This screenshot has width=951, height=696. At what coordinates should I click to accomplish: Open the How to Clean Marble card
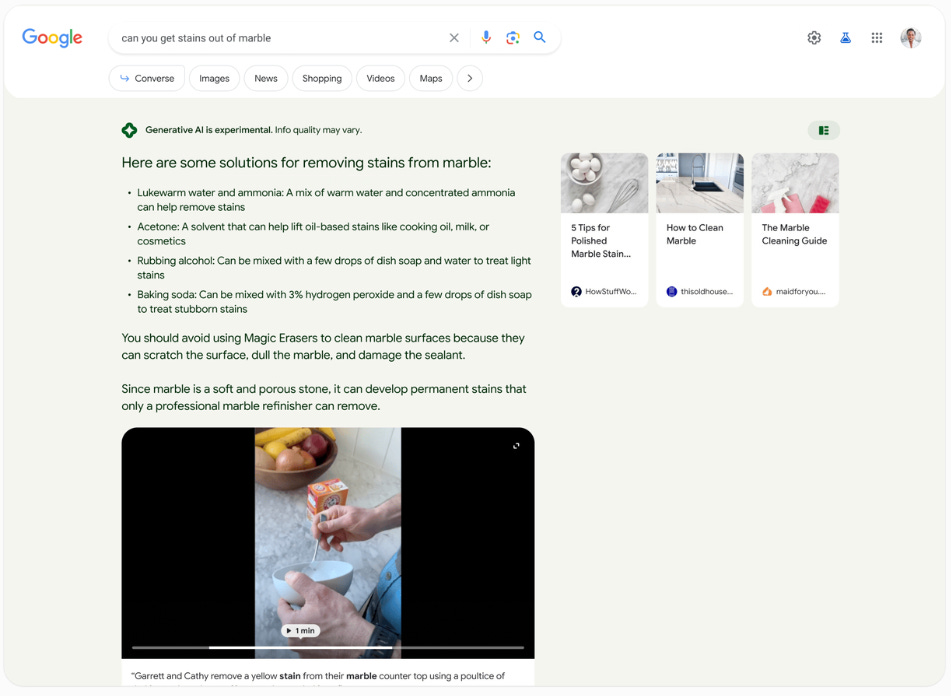coord(699,230)
